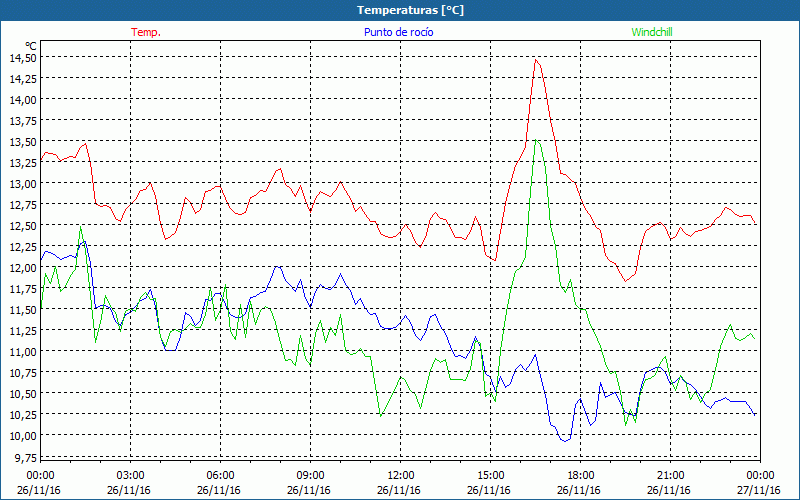Click the 9,75 y-axis value
The width and height of the screenshot is (800, 500).
point(25,458)
